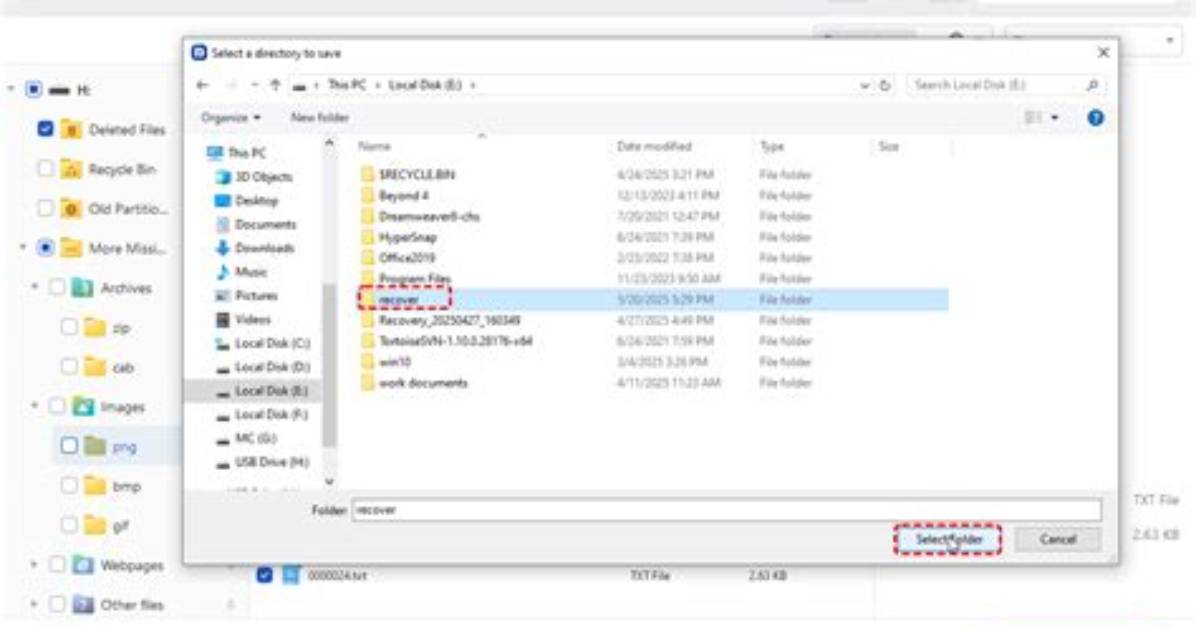Create a New folder
This screenshot has height=628, width=1196.
coord(320,118)
